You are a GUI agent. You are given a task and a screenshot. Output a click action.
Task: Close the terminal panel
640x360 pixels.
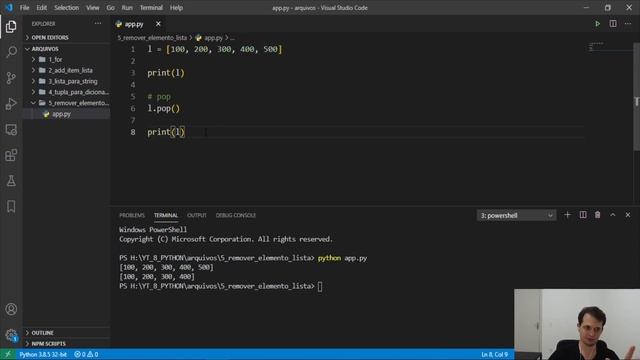coord(628,215)
